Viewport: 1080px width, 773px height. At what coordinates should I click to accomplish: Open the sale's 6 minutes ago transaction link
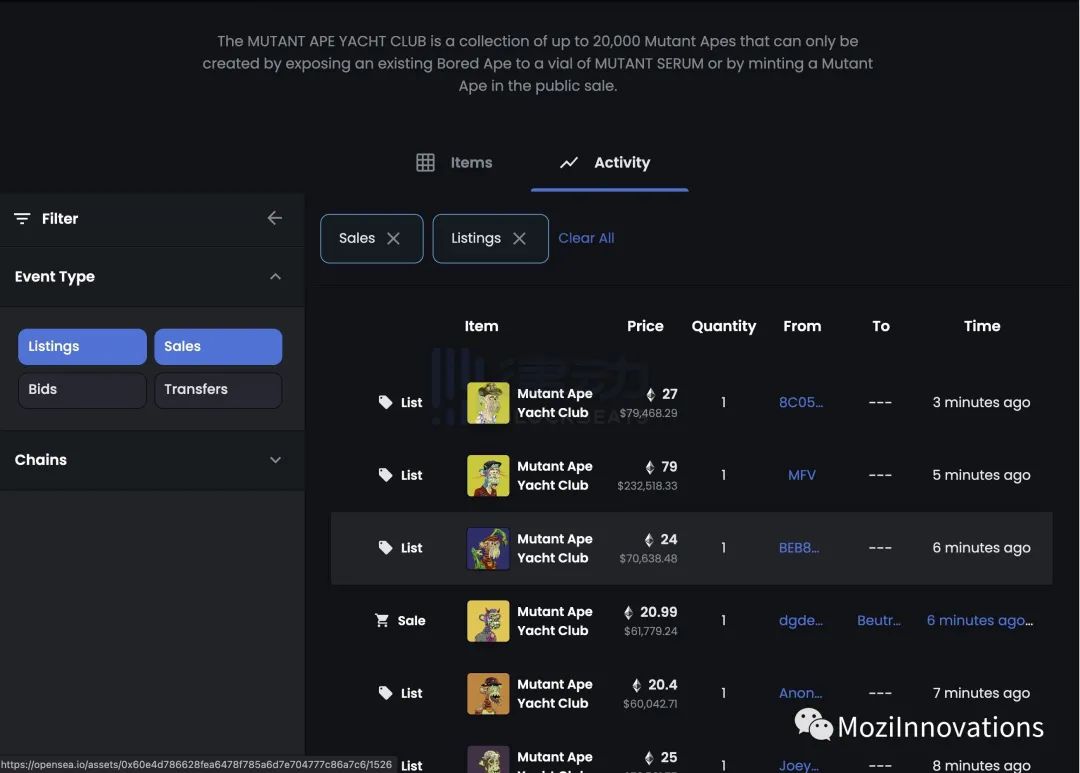(x=979, y=621)
